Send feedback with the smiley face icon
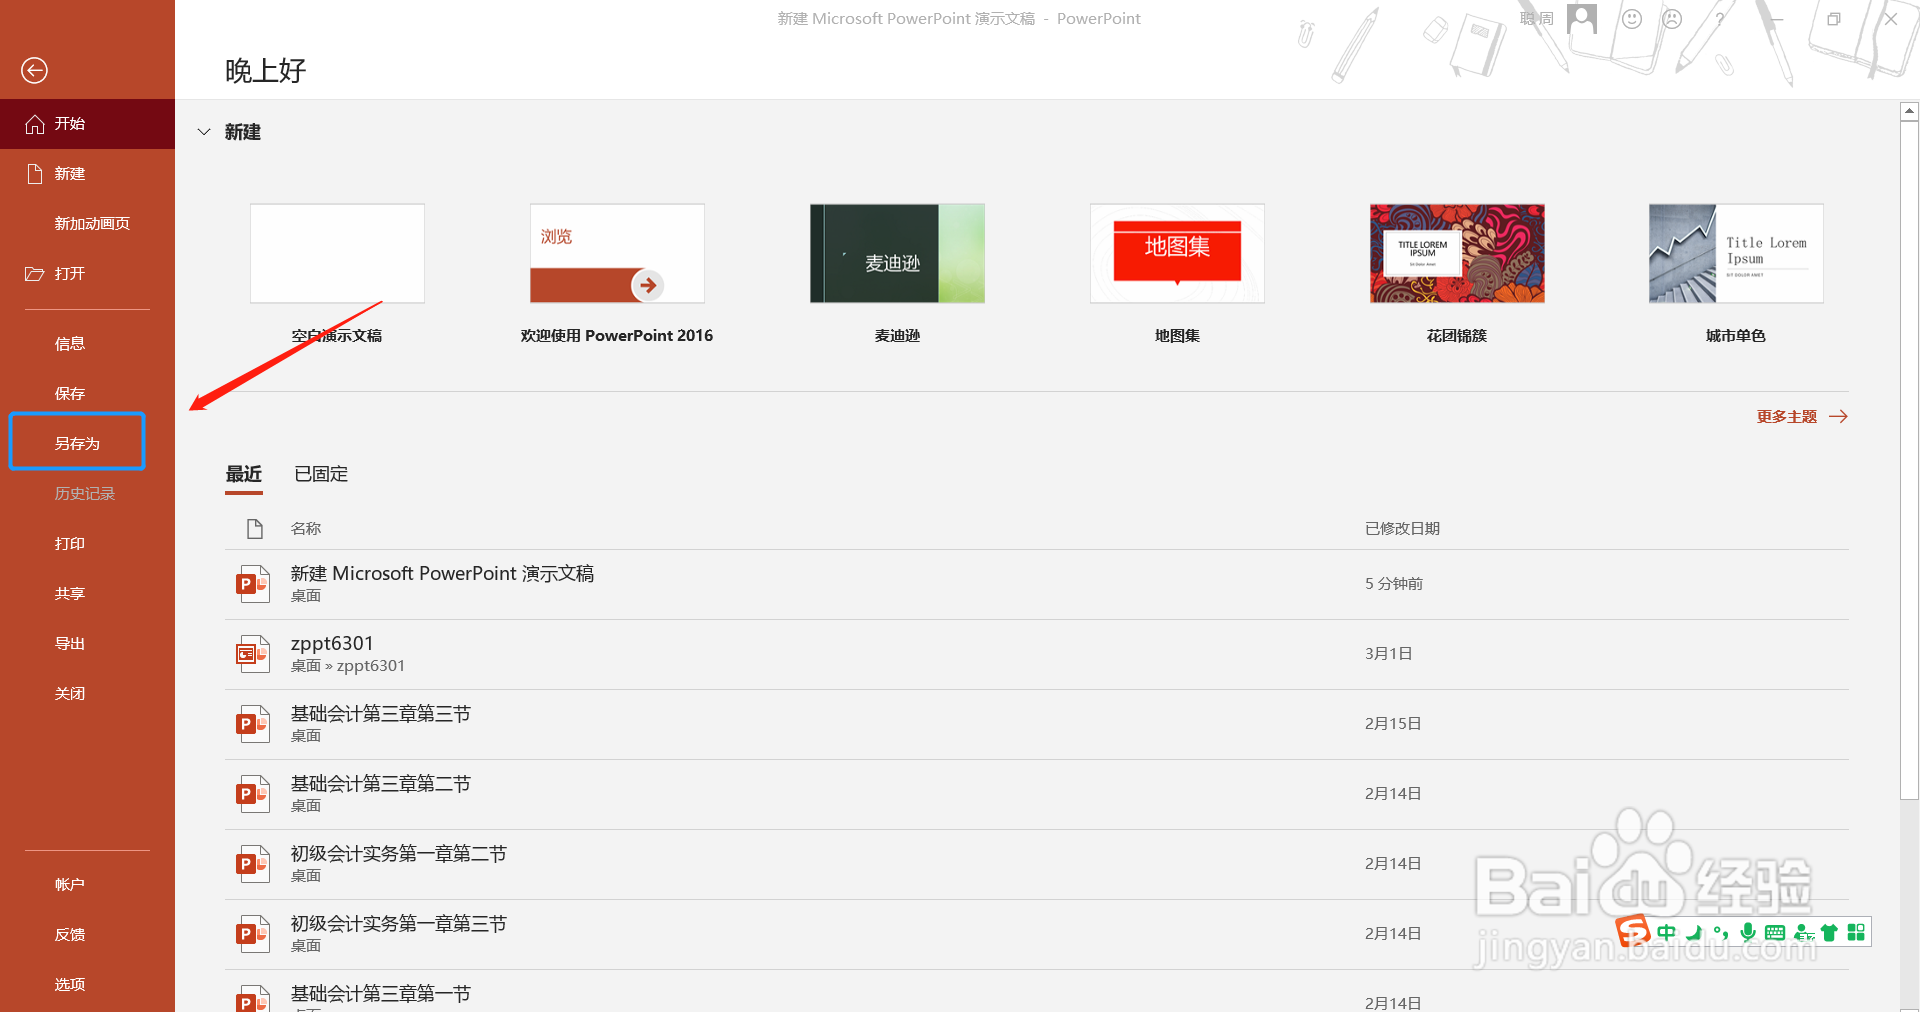The height and width of the screenshot is (1012, 1920). pos(1632,18)
